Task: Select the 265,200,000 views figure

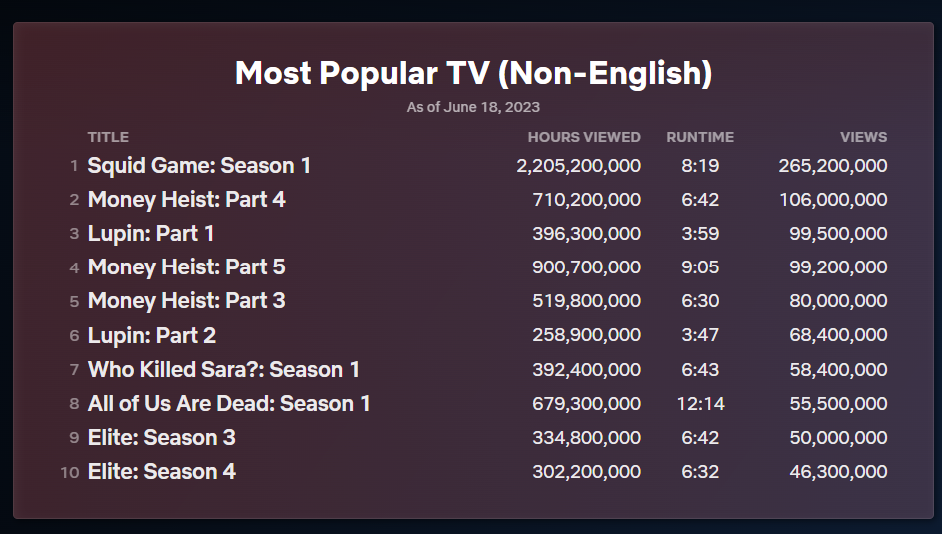Action: click(832, 166)
